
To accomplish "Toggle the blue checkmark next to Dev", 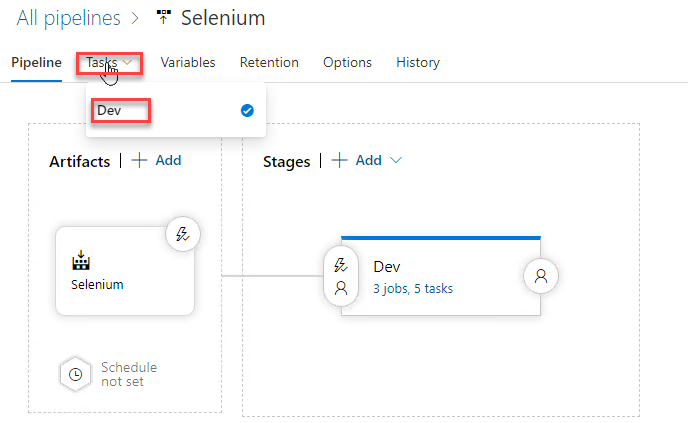I will 247,111.
